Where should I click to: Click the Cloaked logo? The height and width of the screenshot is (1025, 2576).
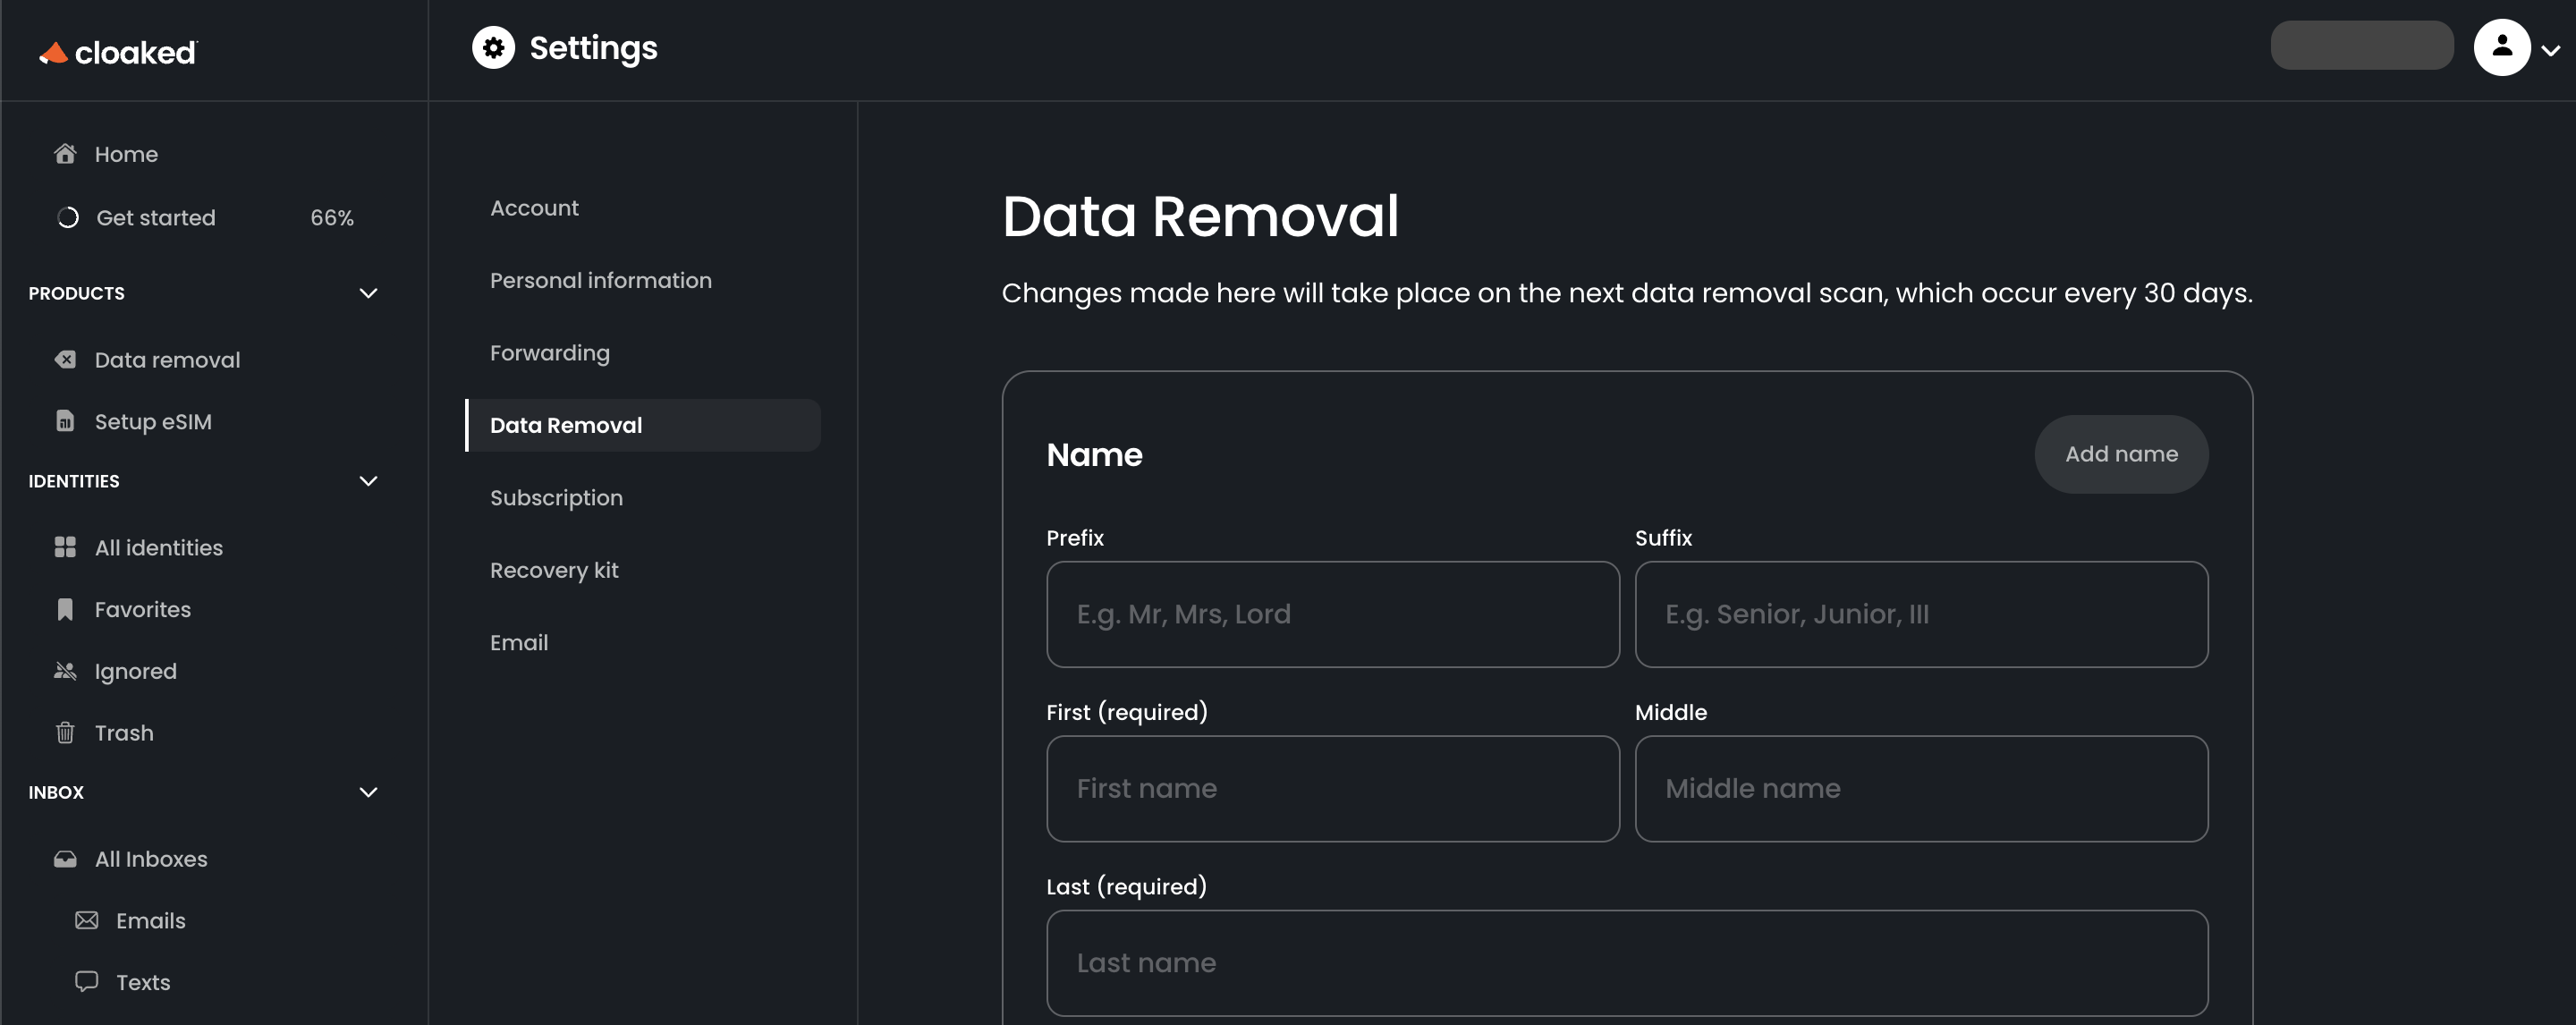pyautogui.click(x=118, y=52)
